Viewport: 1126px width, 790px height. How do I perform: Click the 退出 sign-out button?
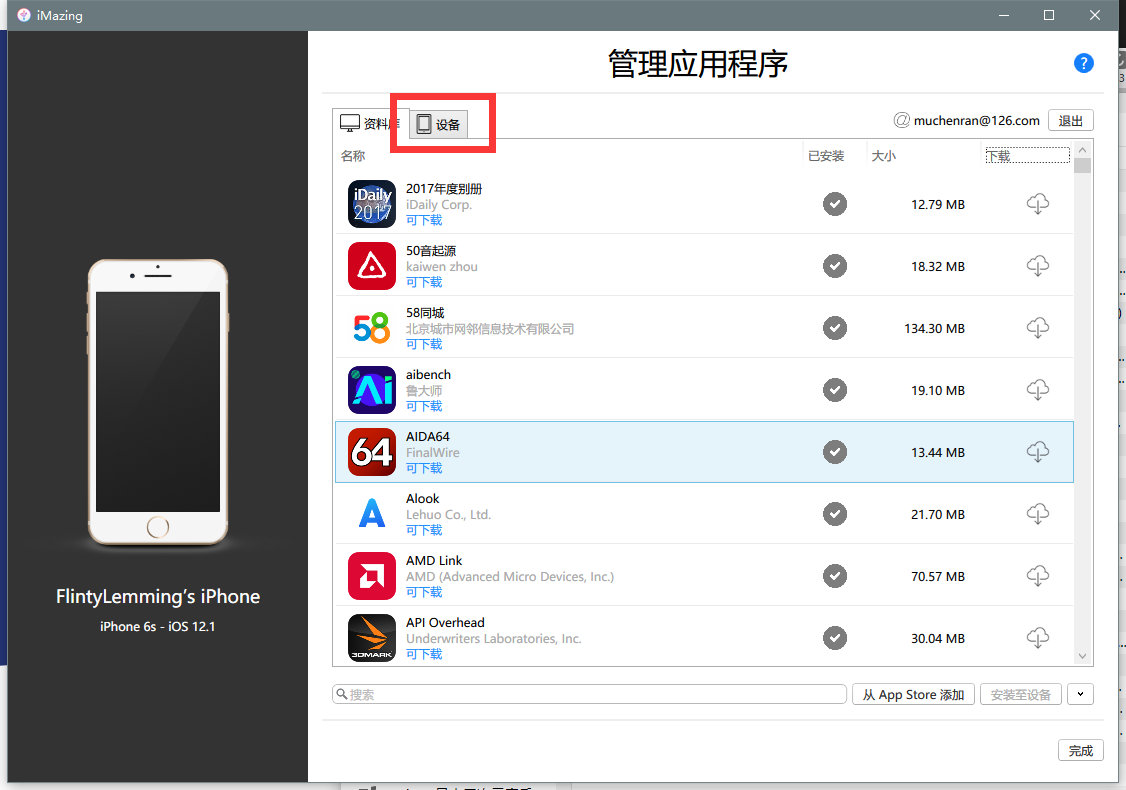point(1070,120)
